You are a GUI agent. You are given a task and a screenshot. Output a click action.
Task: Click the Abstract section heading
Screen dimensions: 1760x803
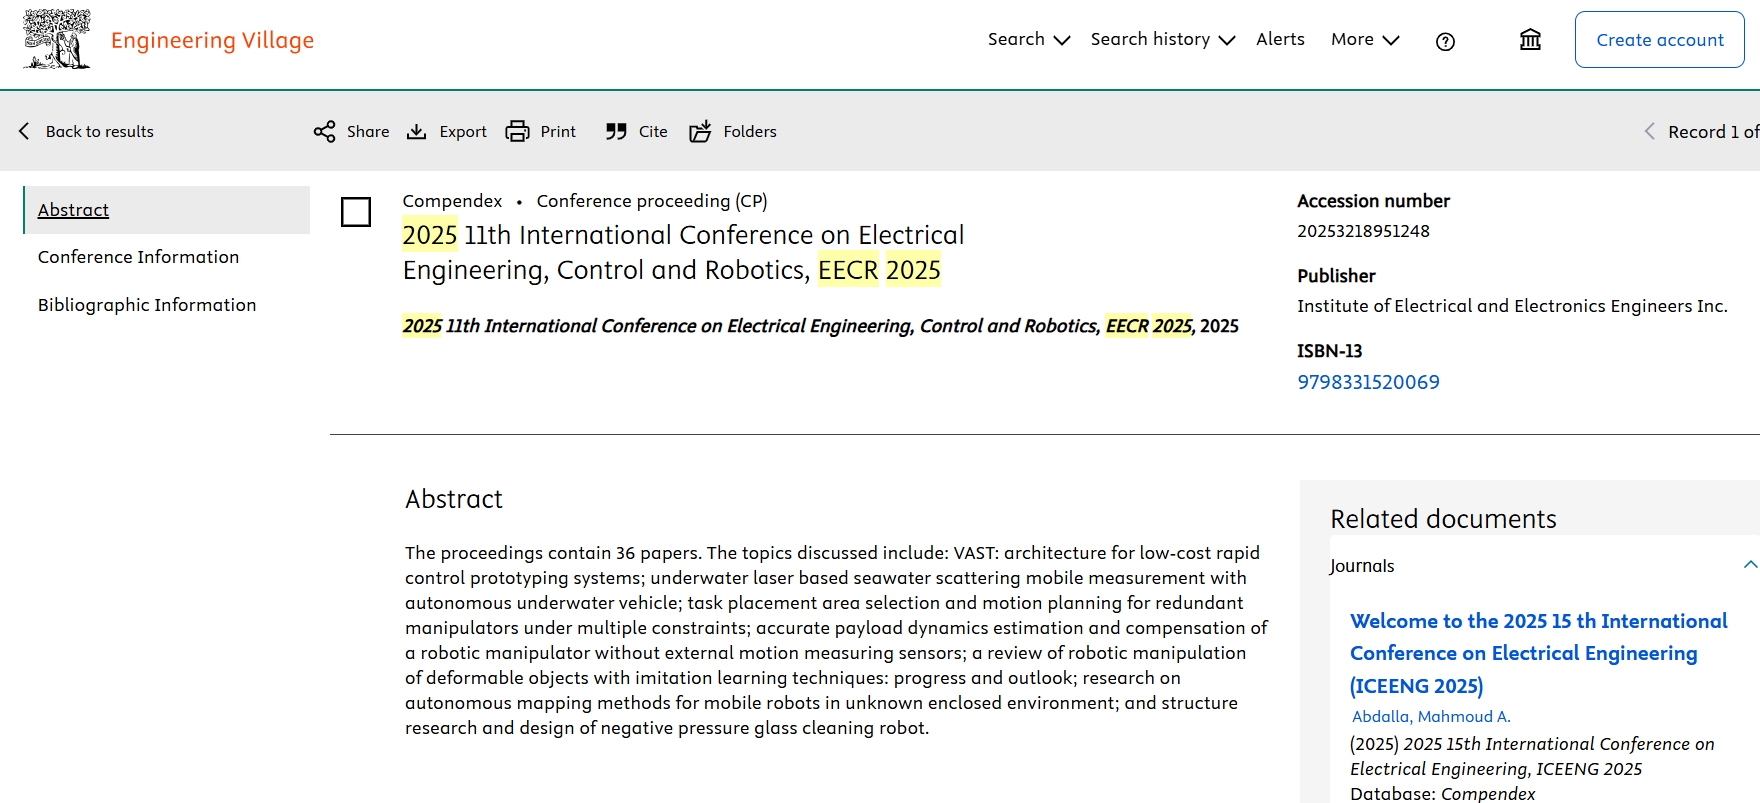[454, 499]
